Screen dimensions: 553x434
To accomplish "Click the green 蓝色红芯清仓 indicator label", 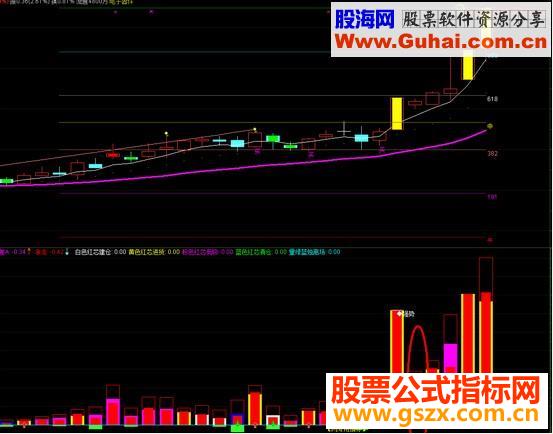I will coord(254,252).
